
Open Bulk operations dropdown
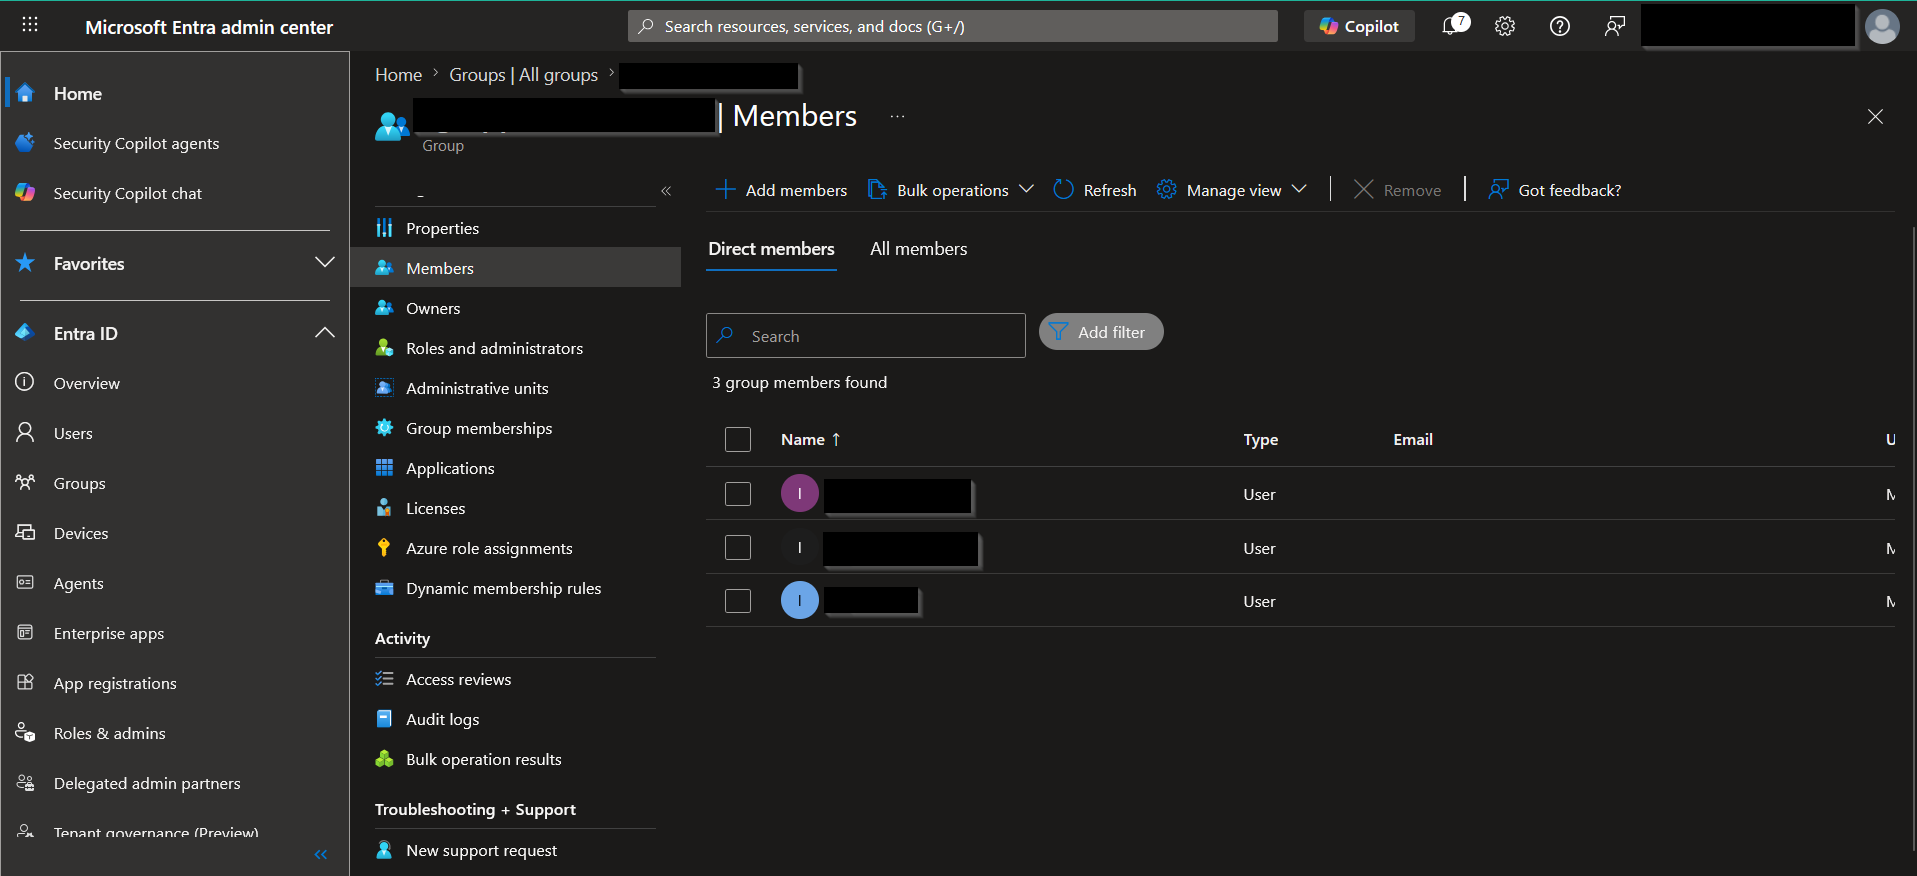pyautogui.click(x=950, y=190)
